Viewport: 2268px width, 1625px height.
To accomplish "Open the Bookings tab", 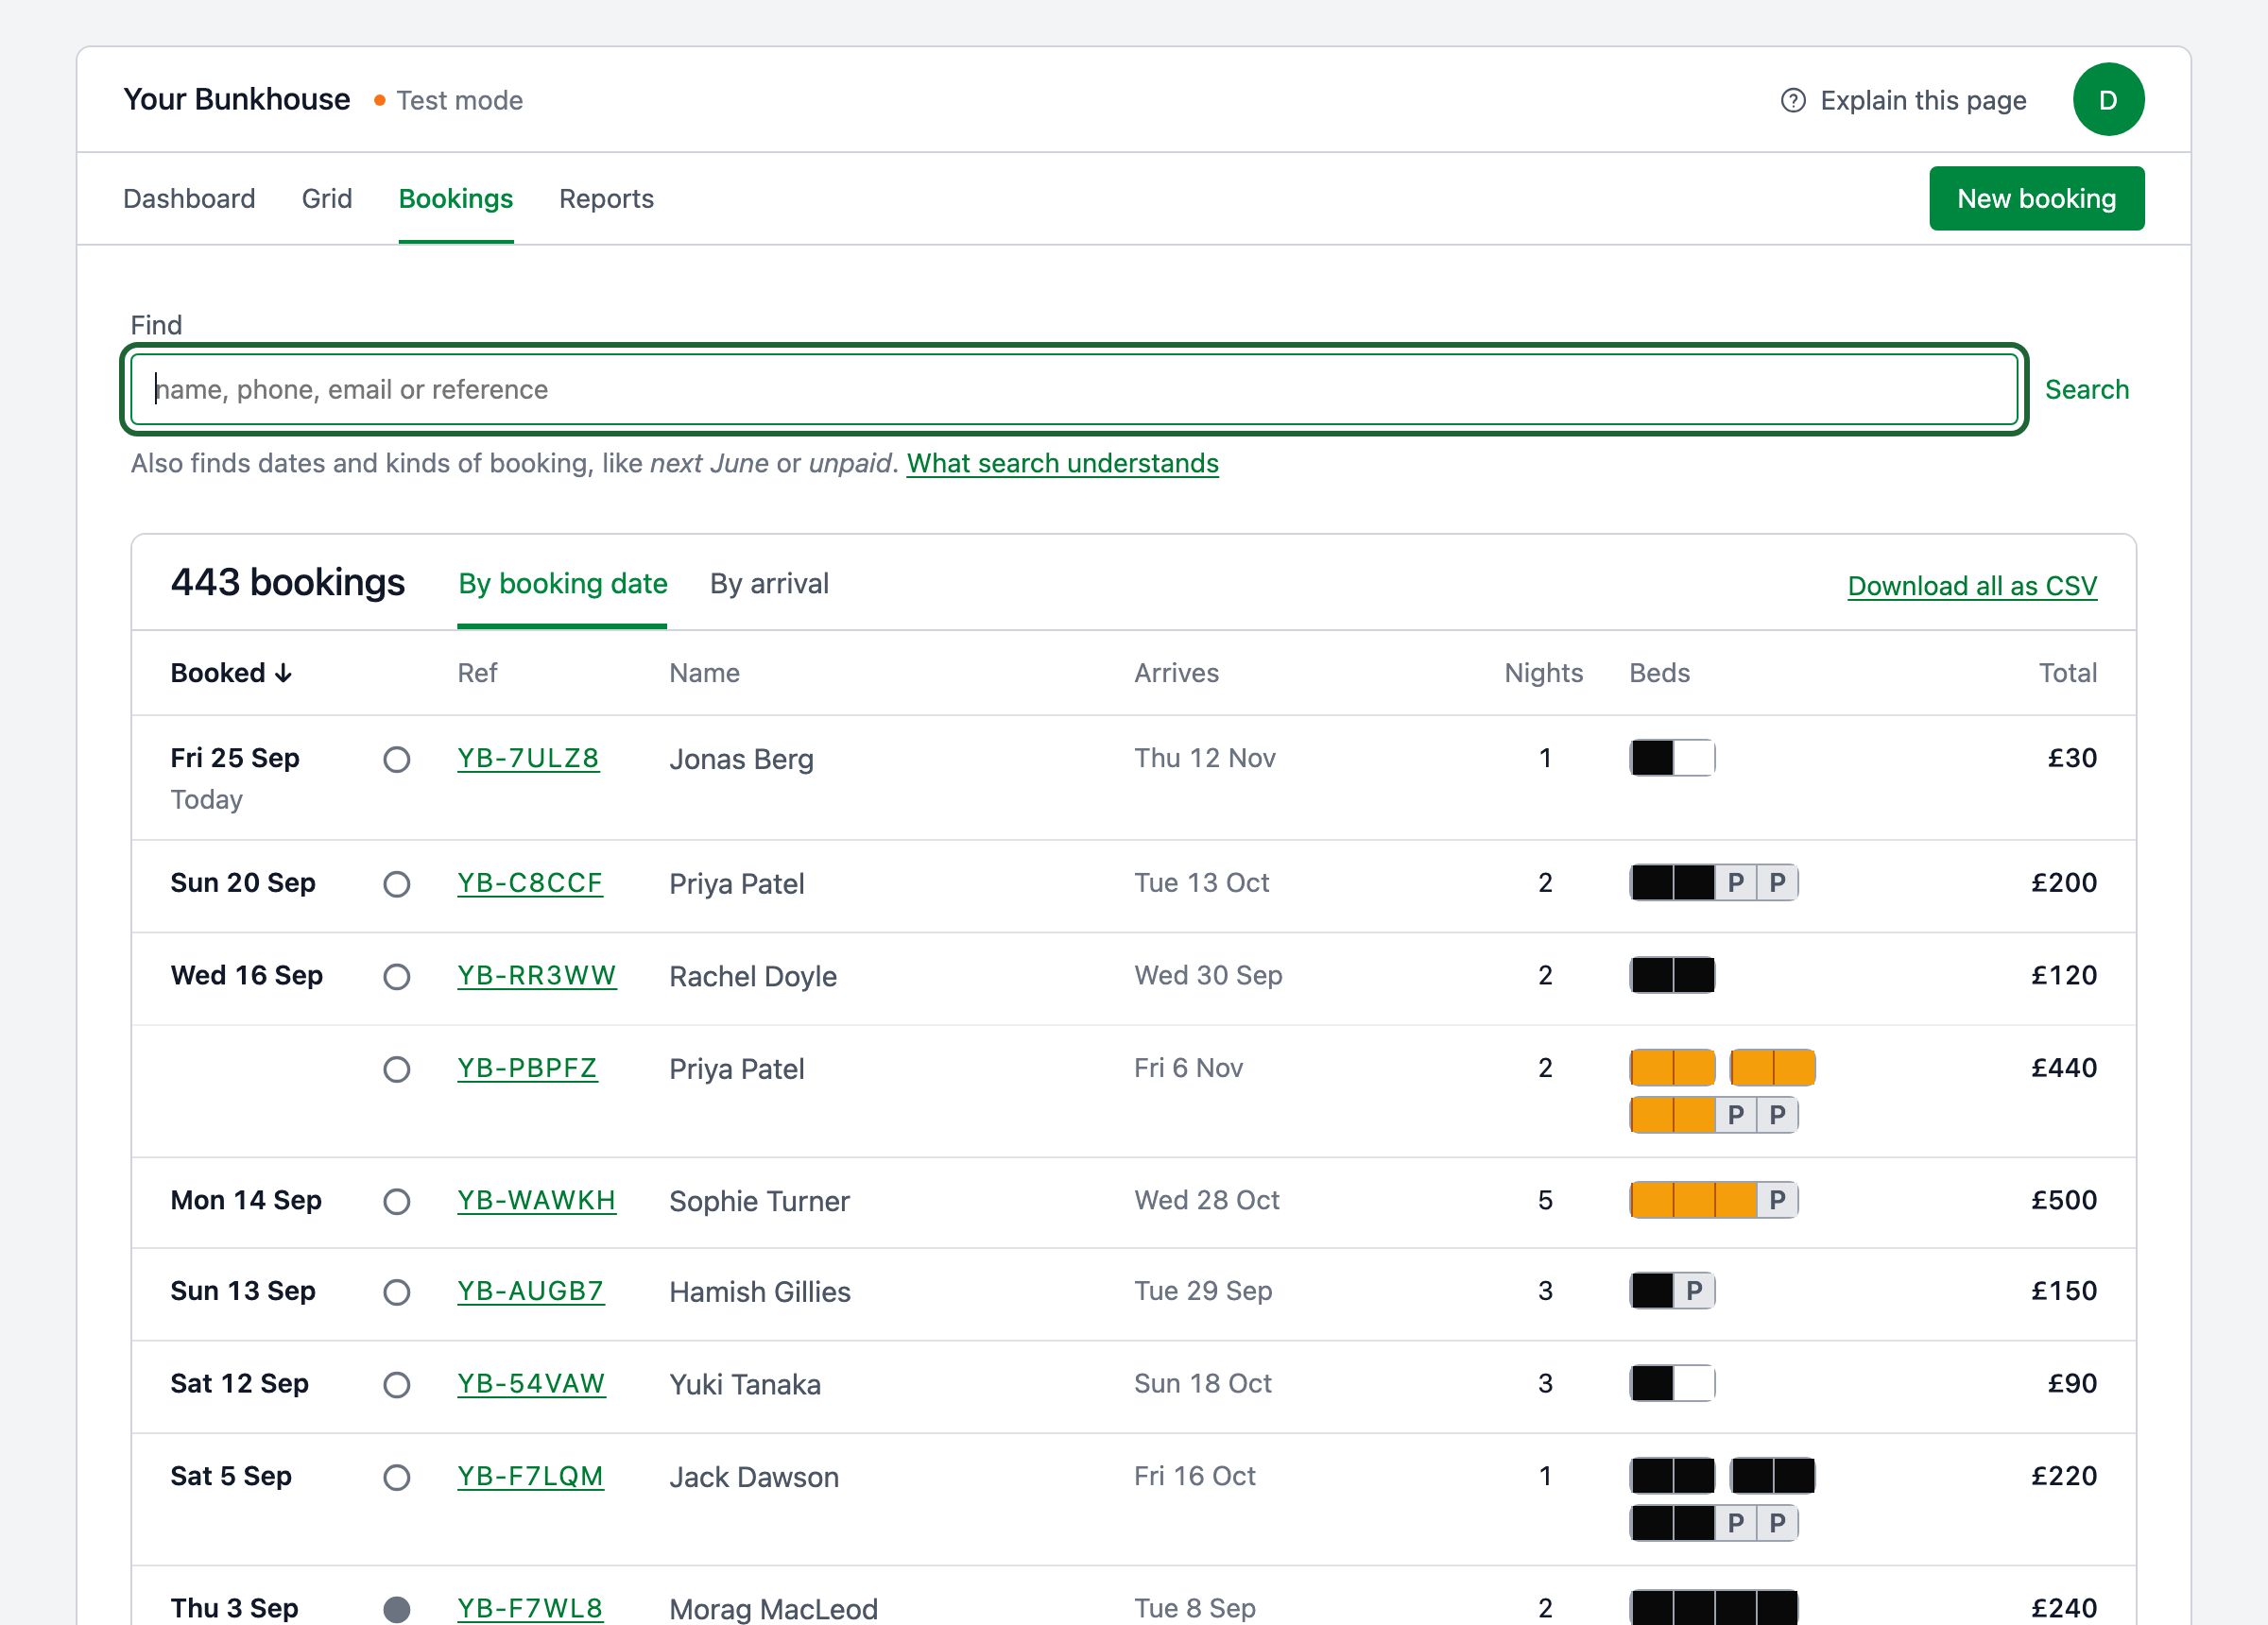I will tap(456, 199).
